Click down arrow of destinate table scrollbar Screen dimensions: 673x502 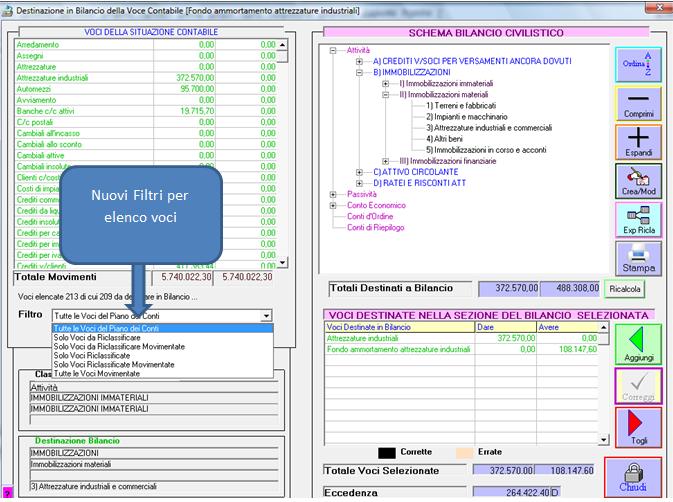(603, 440)
